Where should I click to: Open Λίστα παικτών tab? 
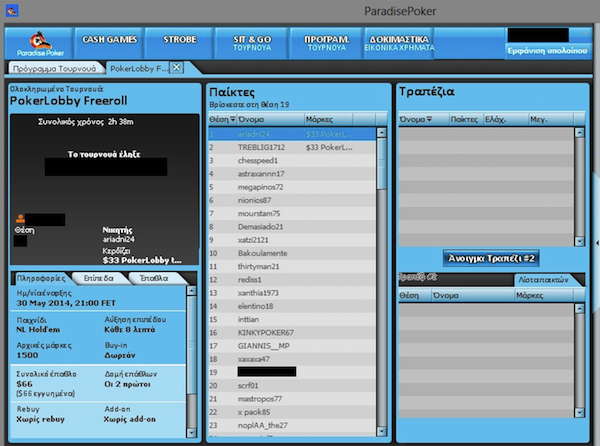coord(543,280)
